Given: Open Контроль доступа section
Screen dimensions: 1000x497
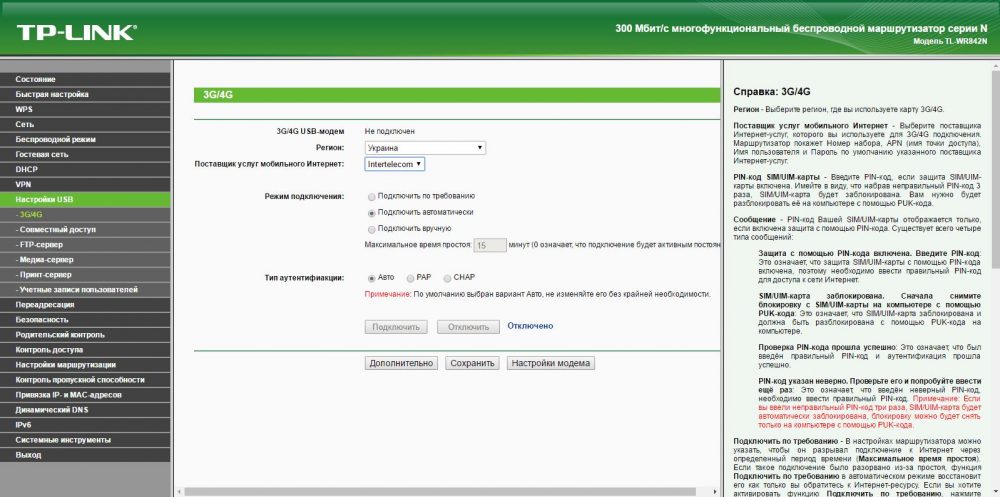Looking at the screenshot, I should coord(85,350).
